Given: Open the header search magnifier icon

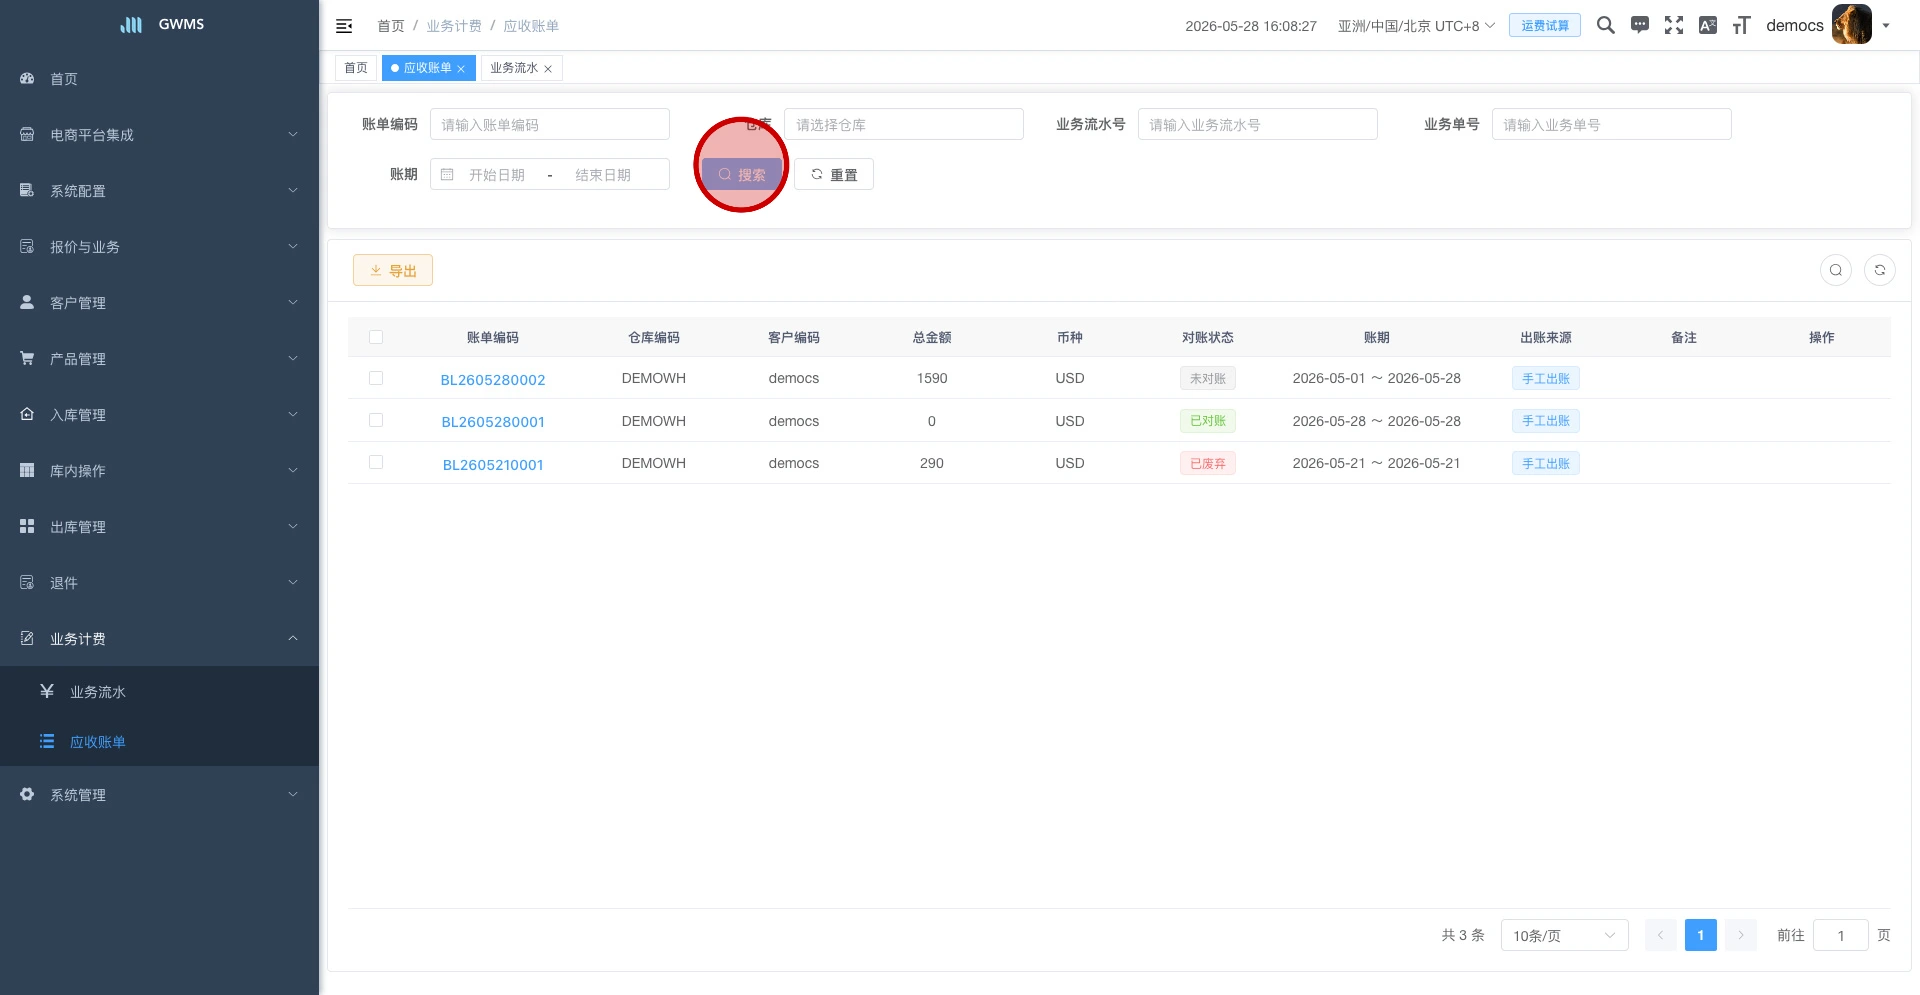Looking at the screenshot, I should point(1606,25).
